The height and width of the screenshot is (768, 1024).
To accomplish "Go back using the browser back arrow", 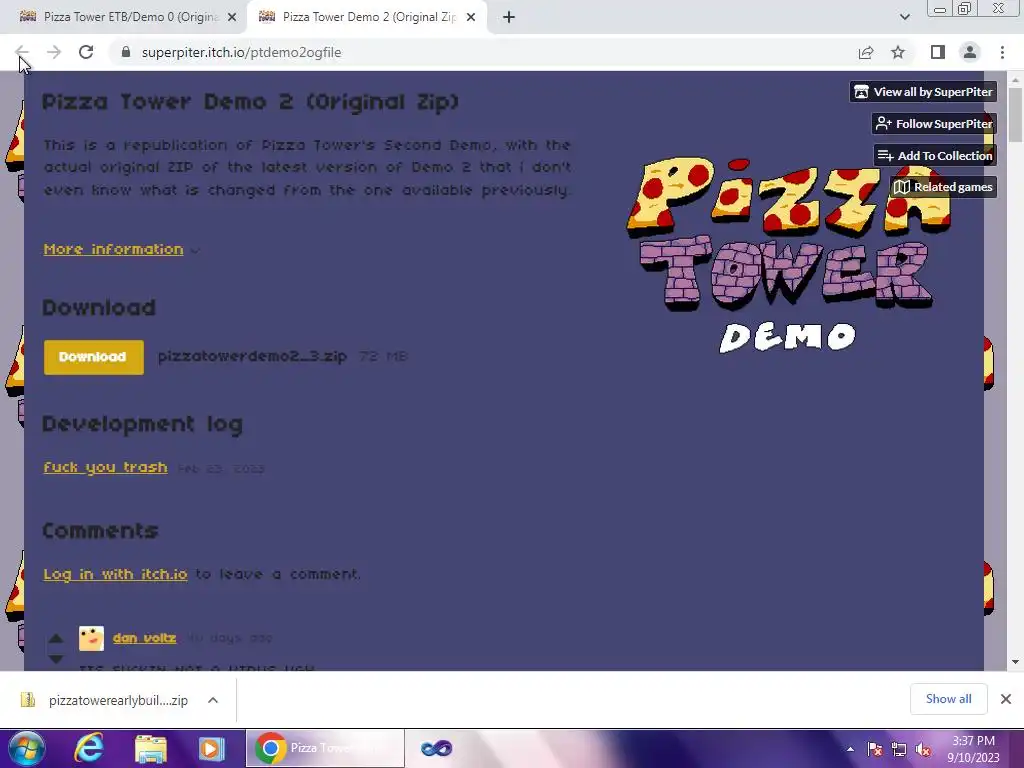I will [21, 52].
